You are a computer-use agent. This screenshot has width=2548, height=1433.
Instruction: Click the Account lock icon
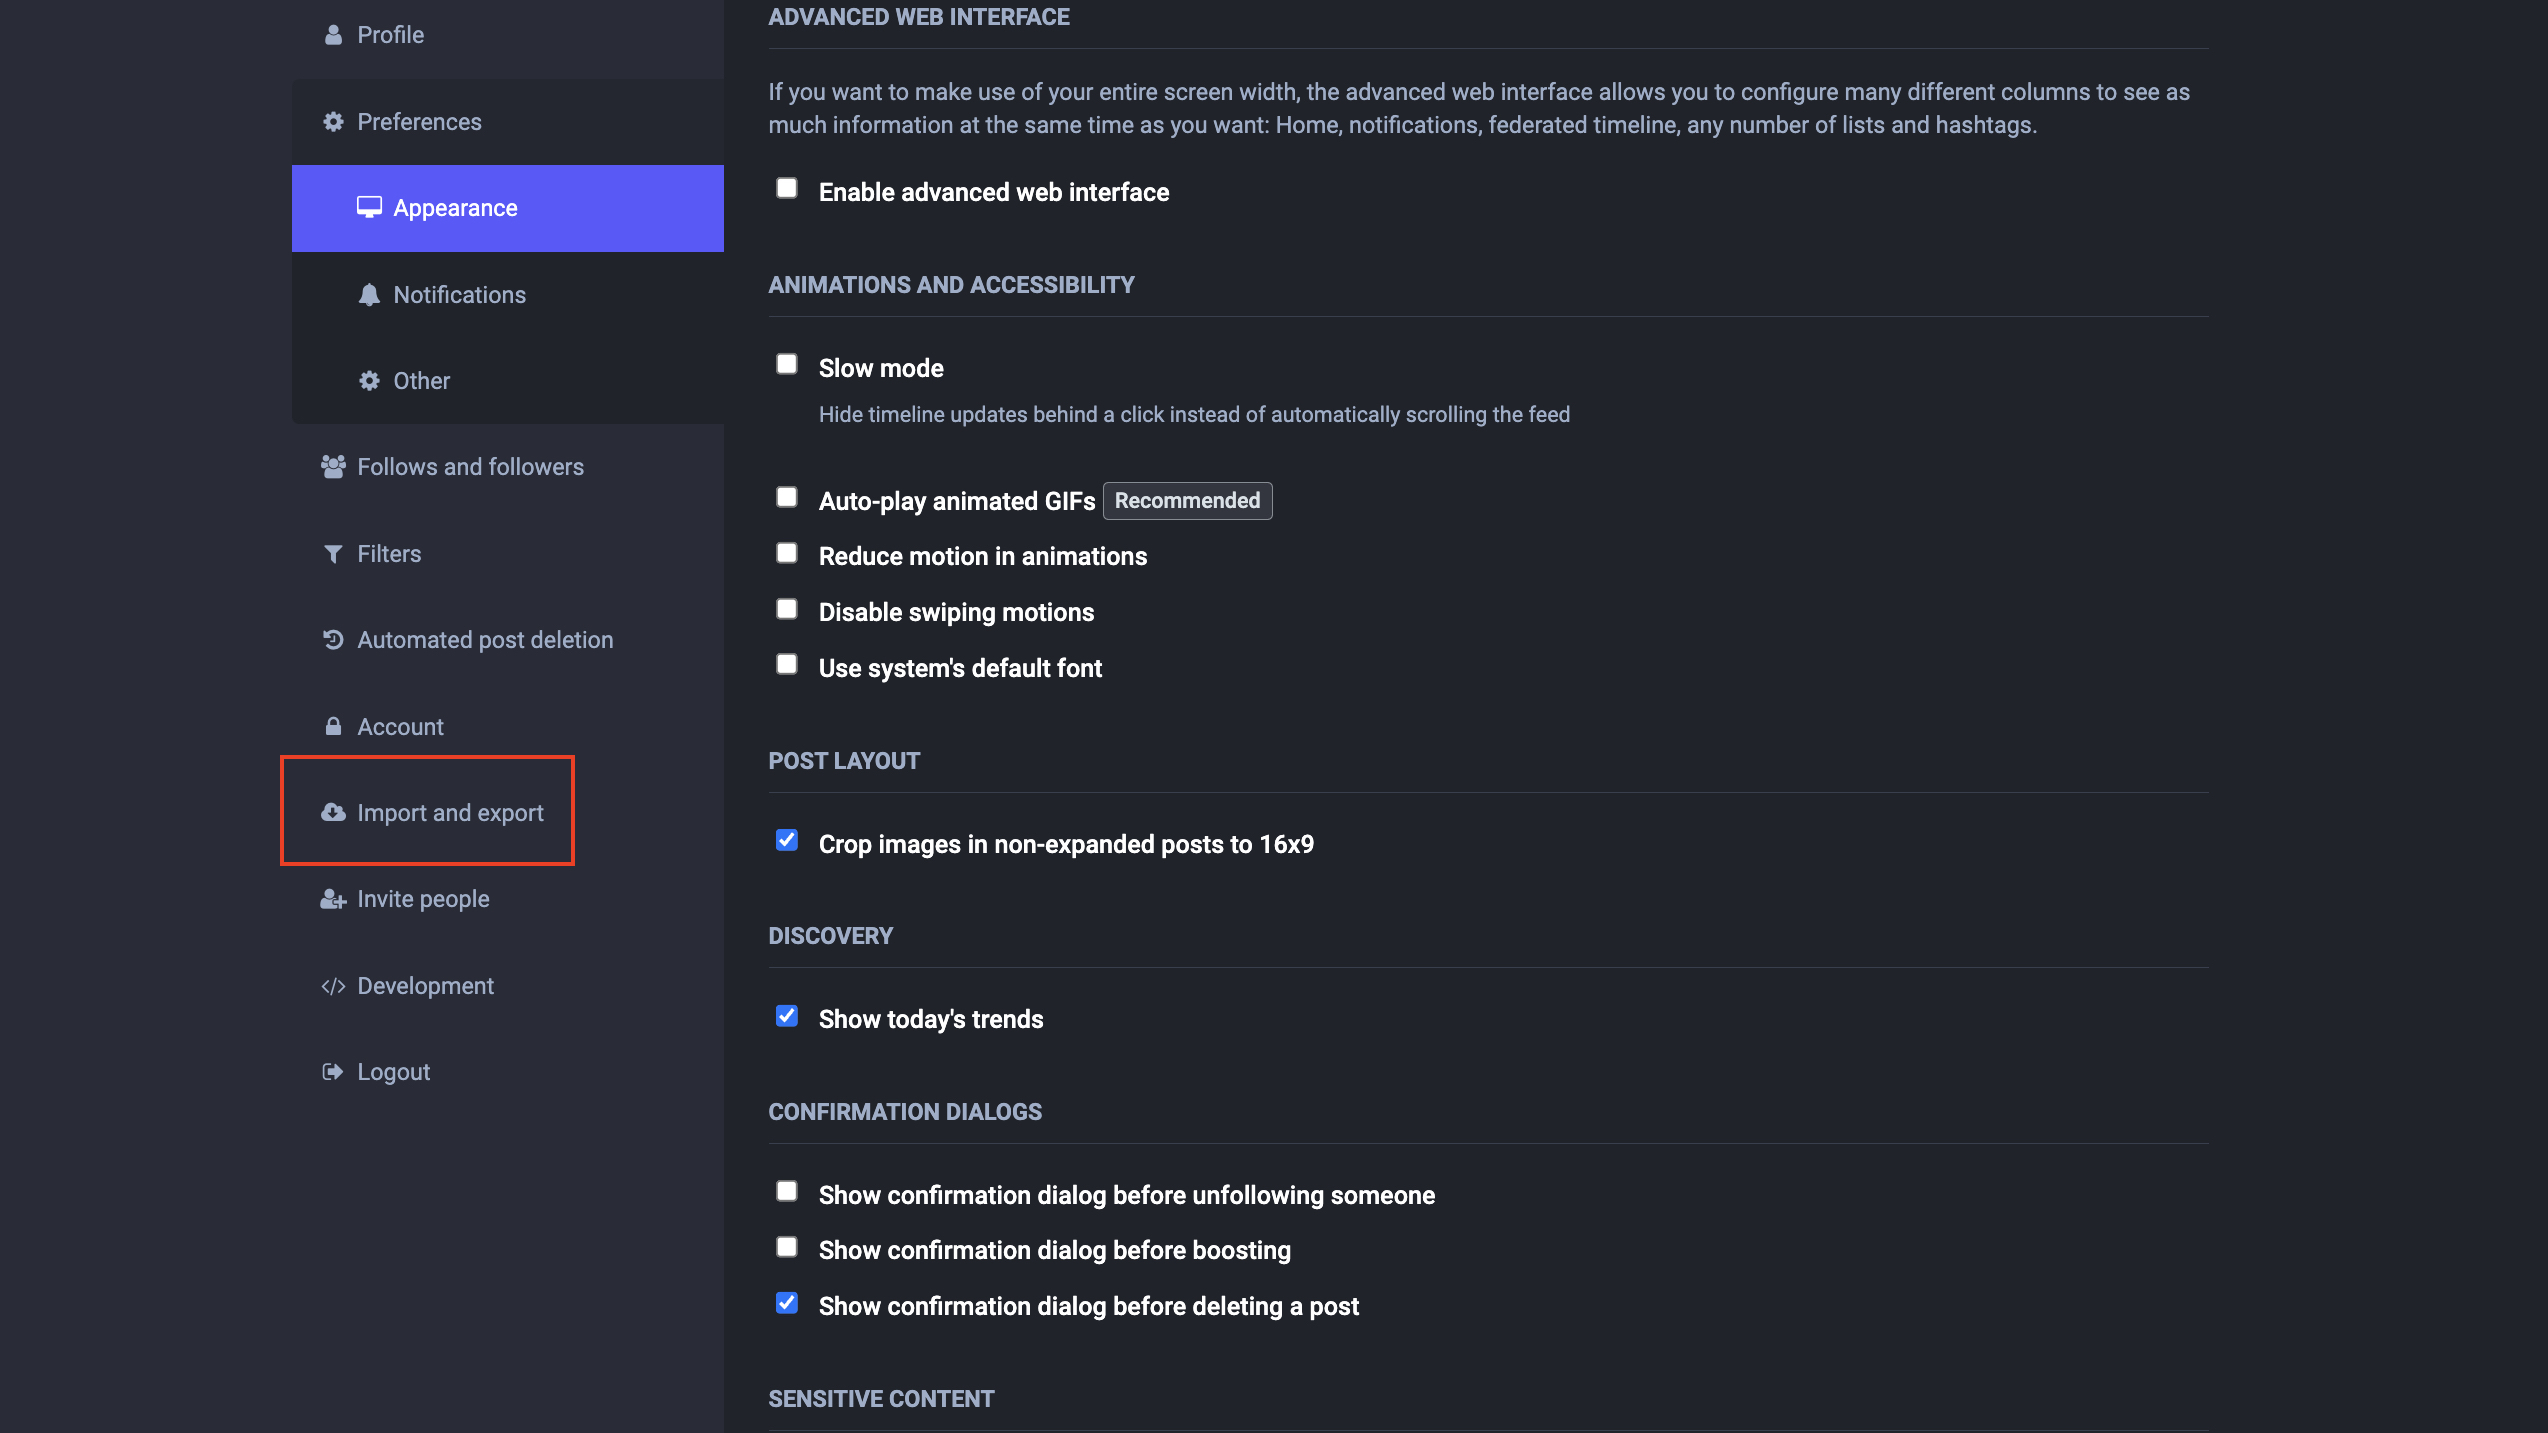tap(333, 727)
